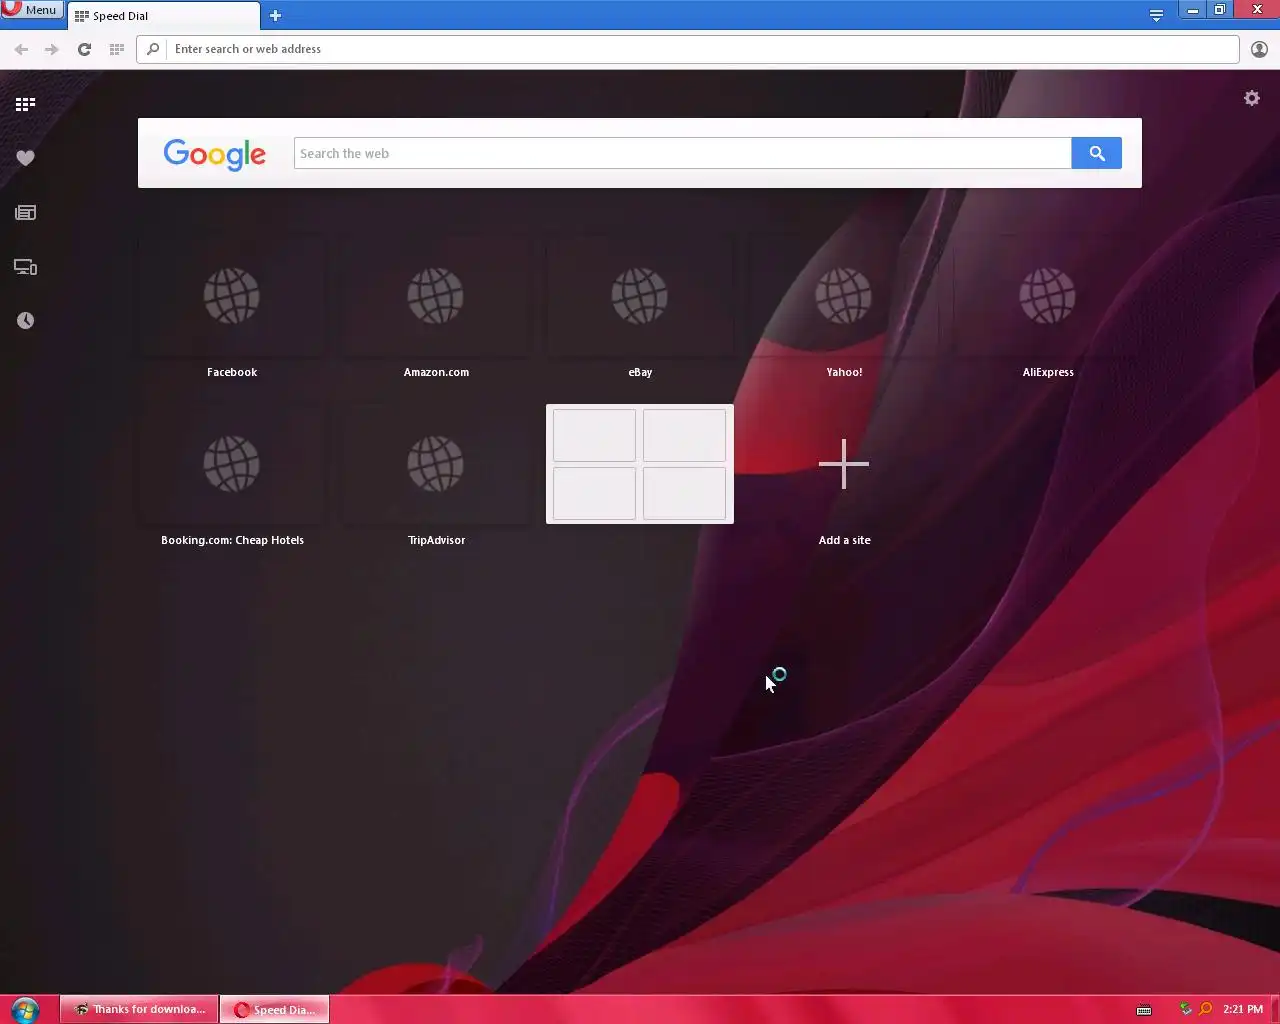
Task: Focus the Search the web field
Action: [682, 153]
